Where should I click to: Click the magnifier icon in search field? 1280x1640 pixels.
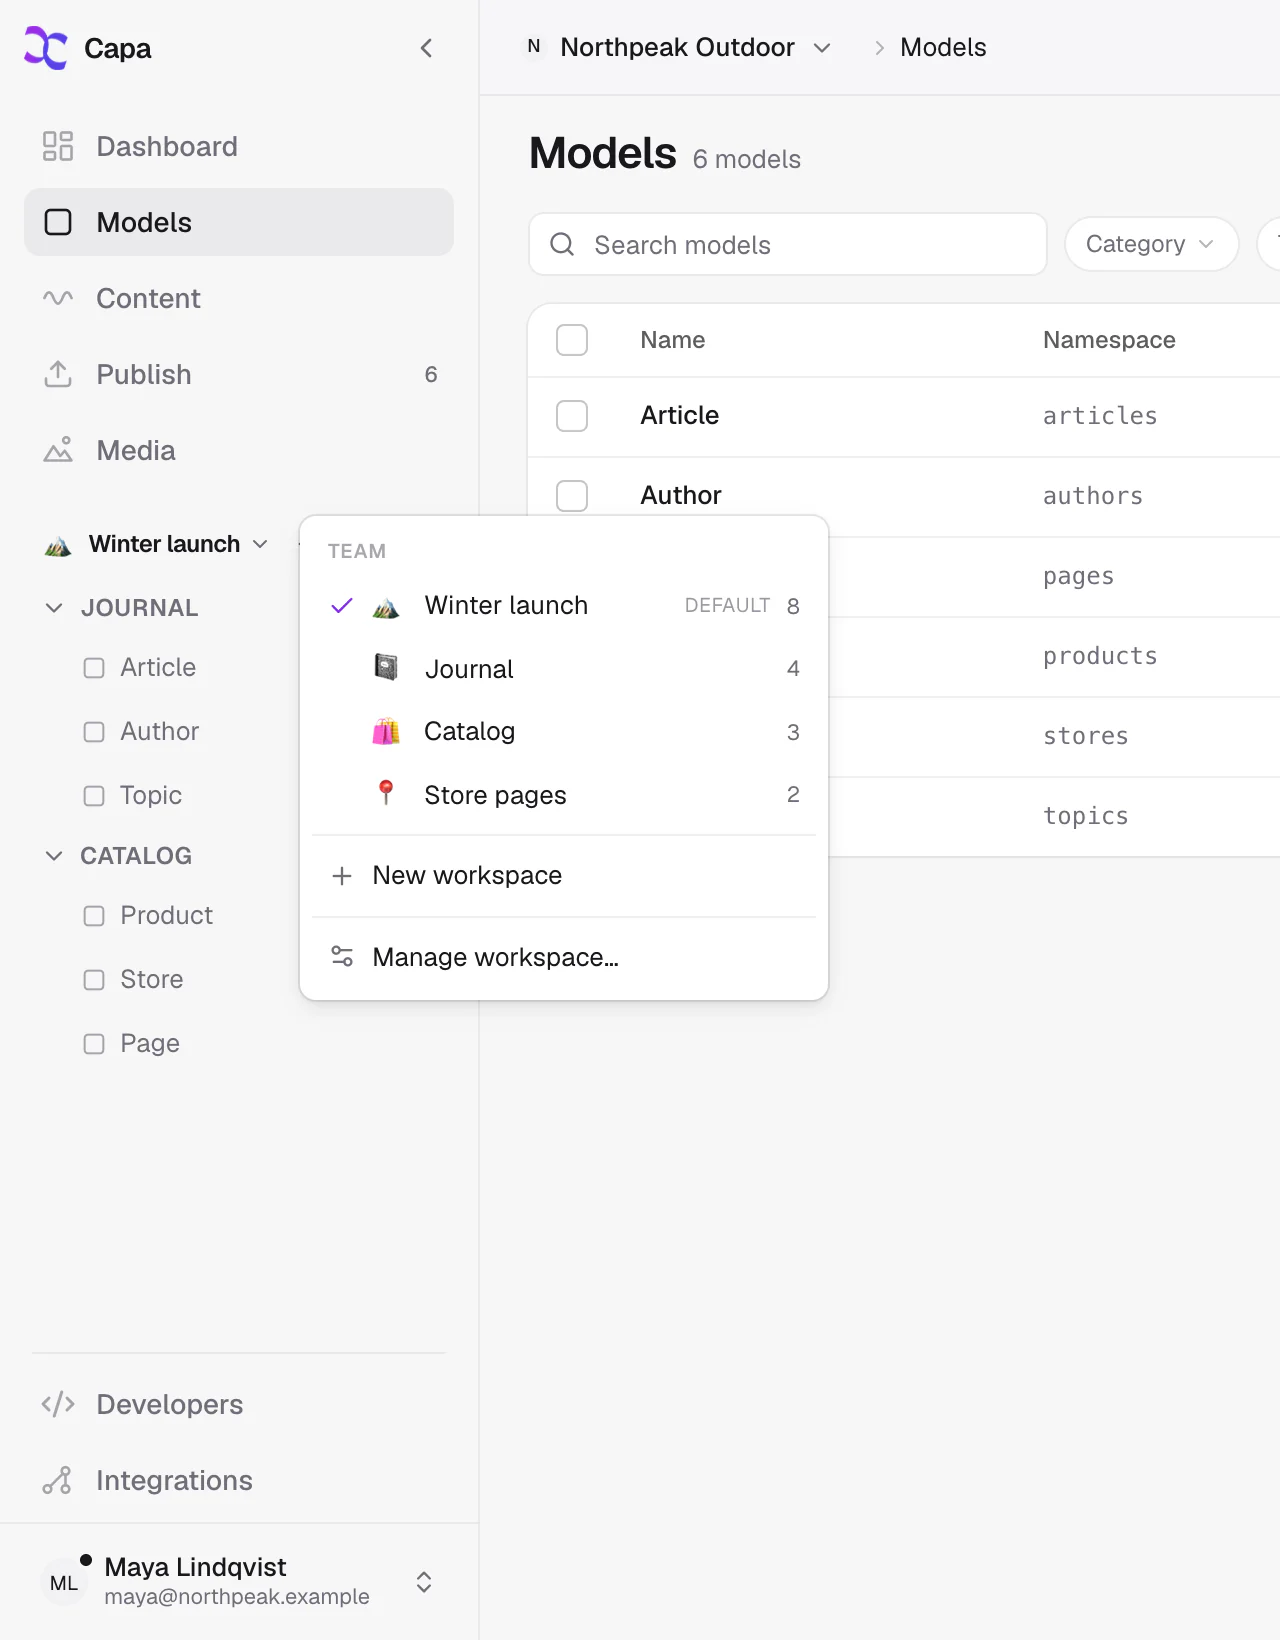tap(562, 244)
